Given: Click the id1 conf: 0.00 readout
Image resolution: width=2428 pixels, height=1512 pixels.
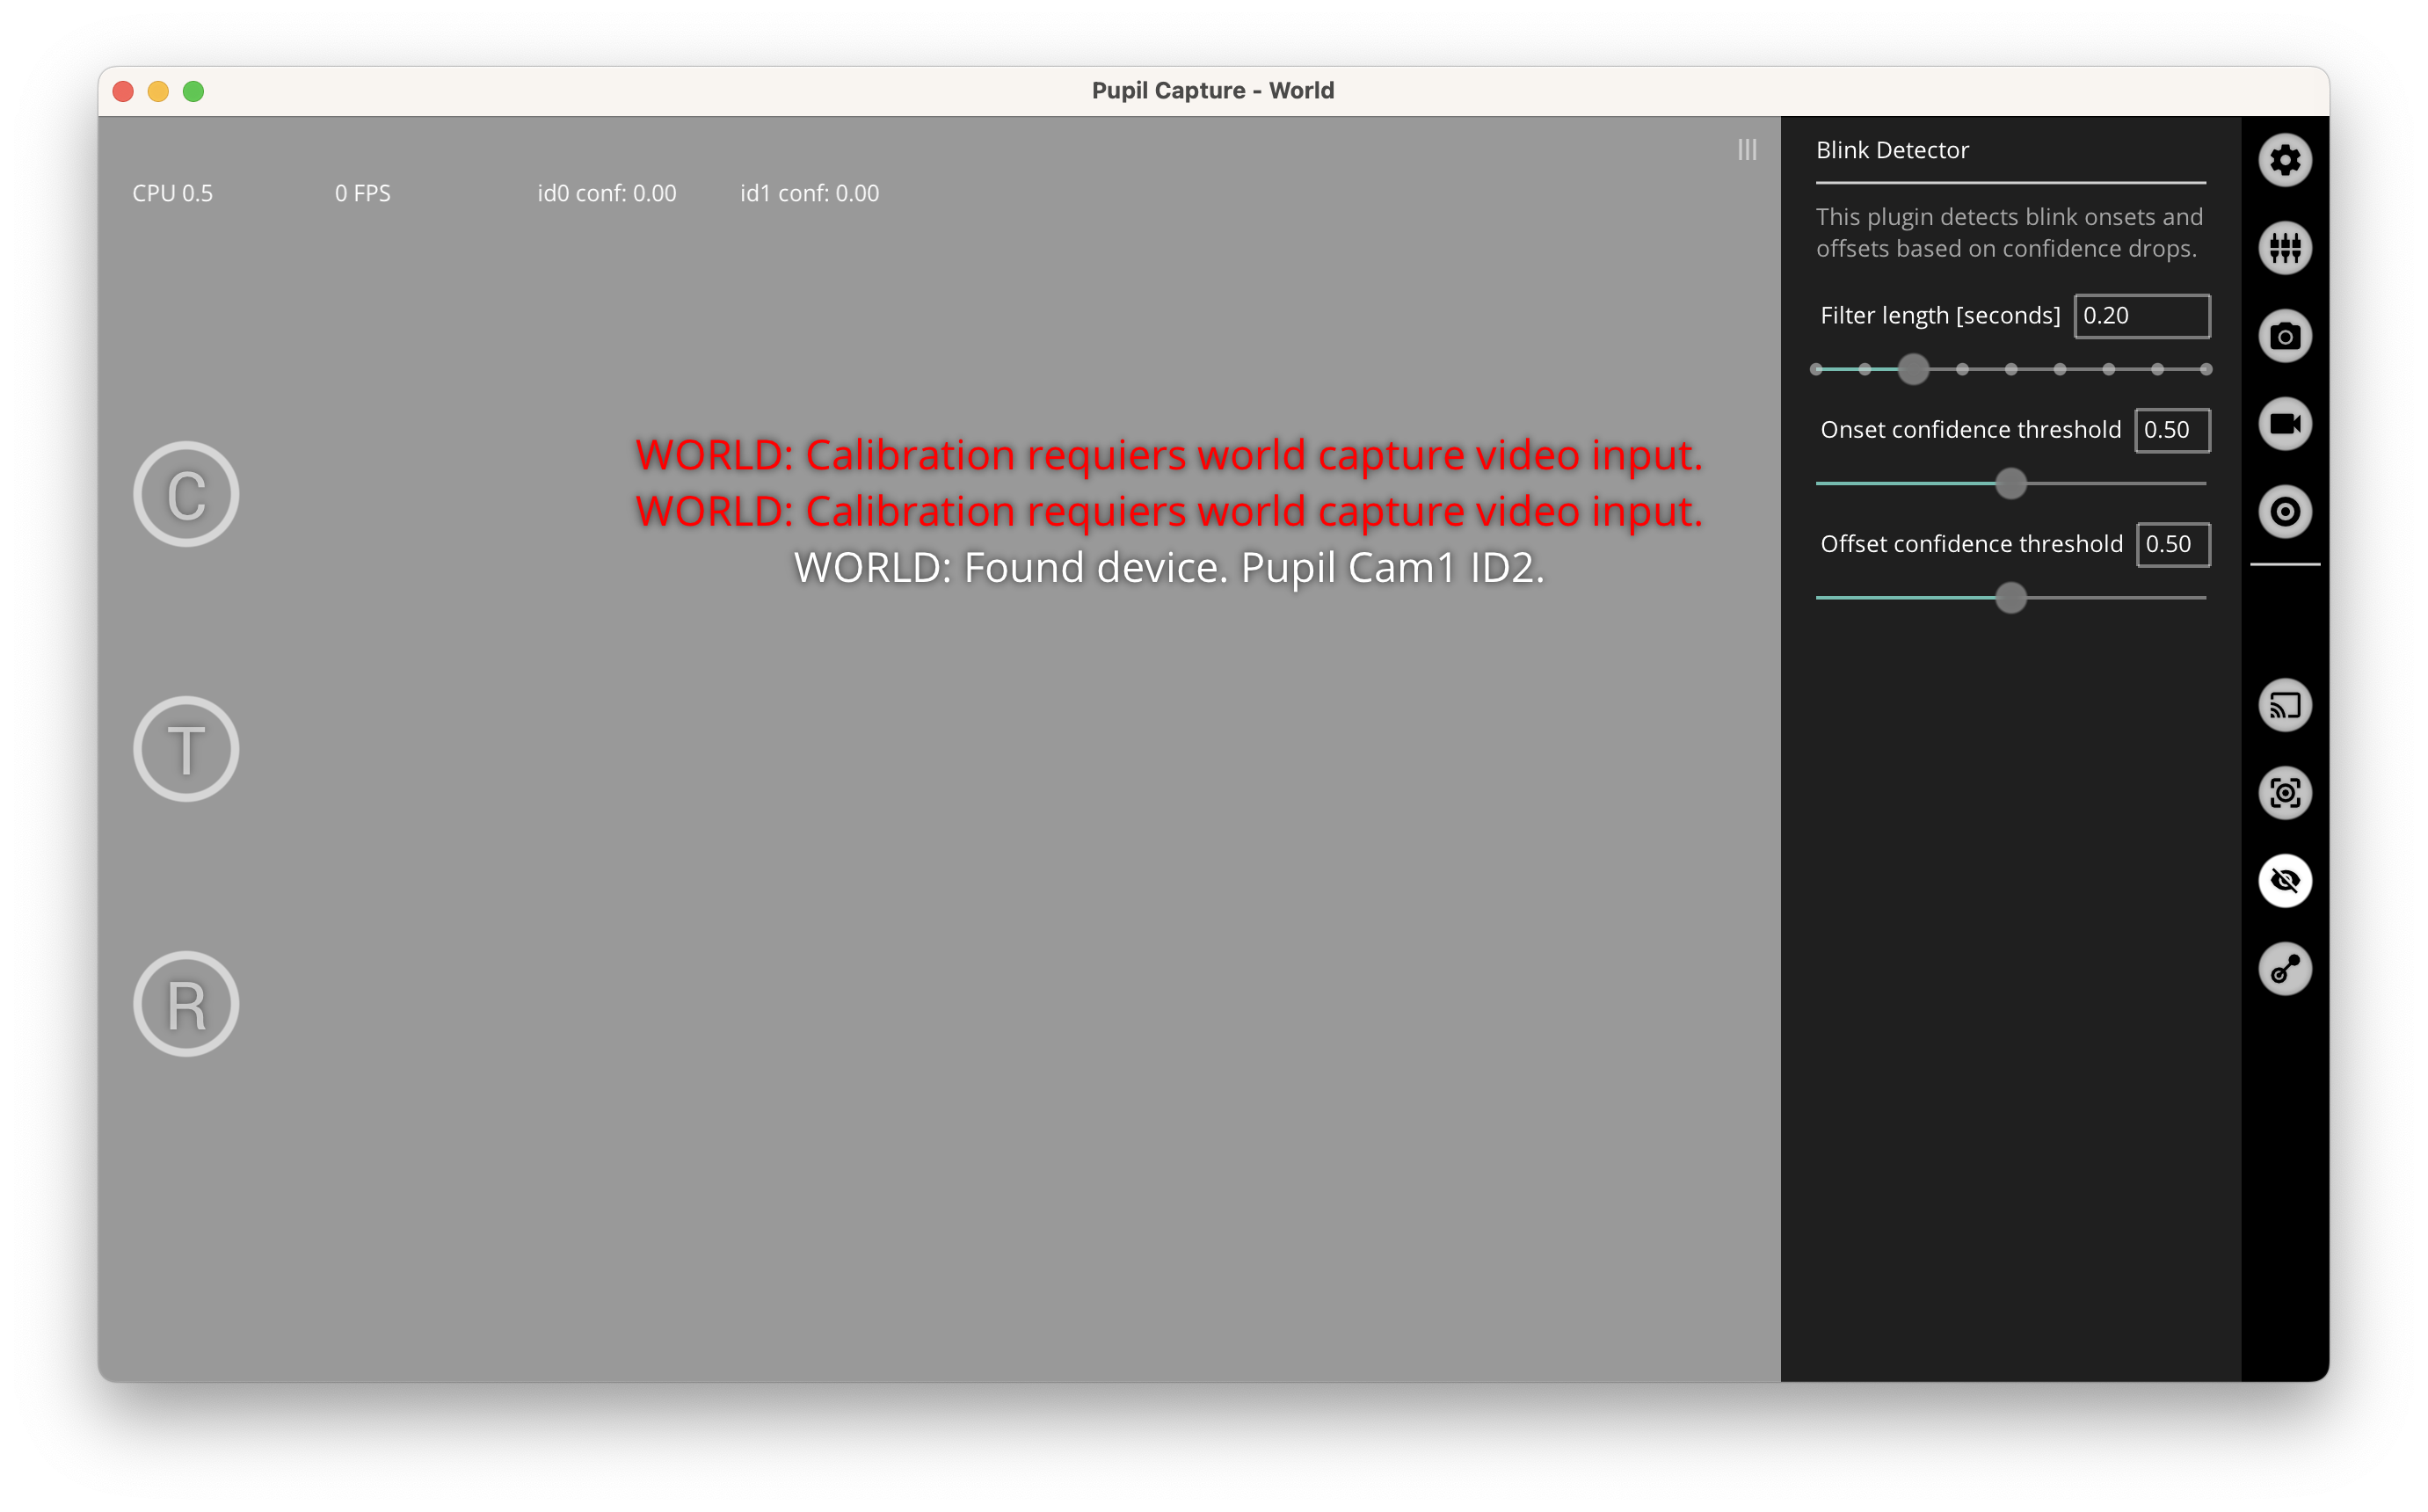Looking at the screenshot, I should (809, 193).
